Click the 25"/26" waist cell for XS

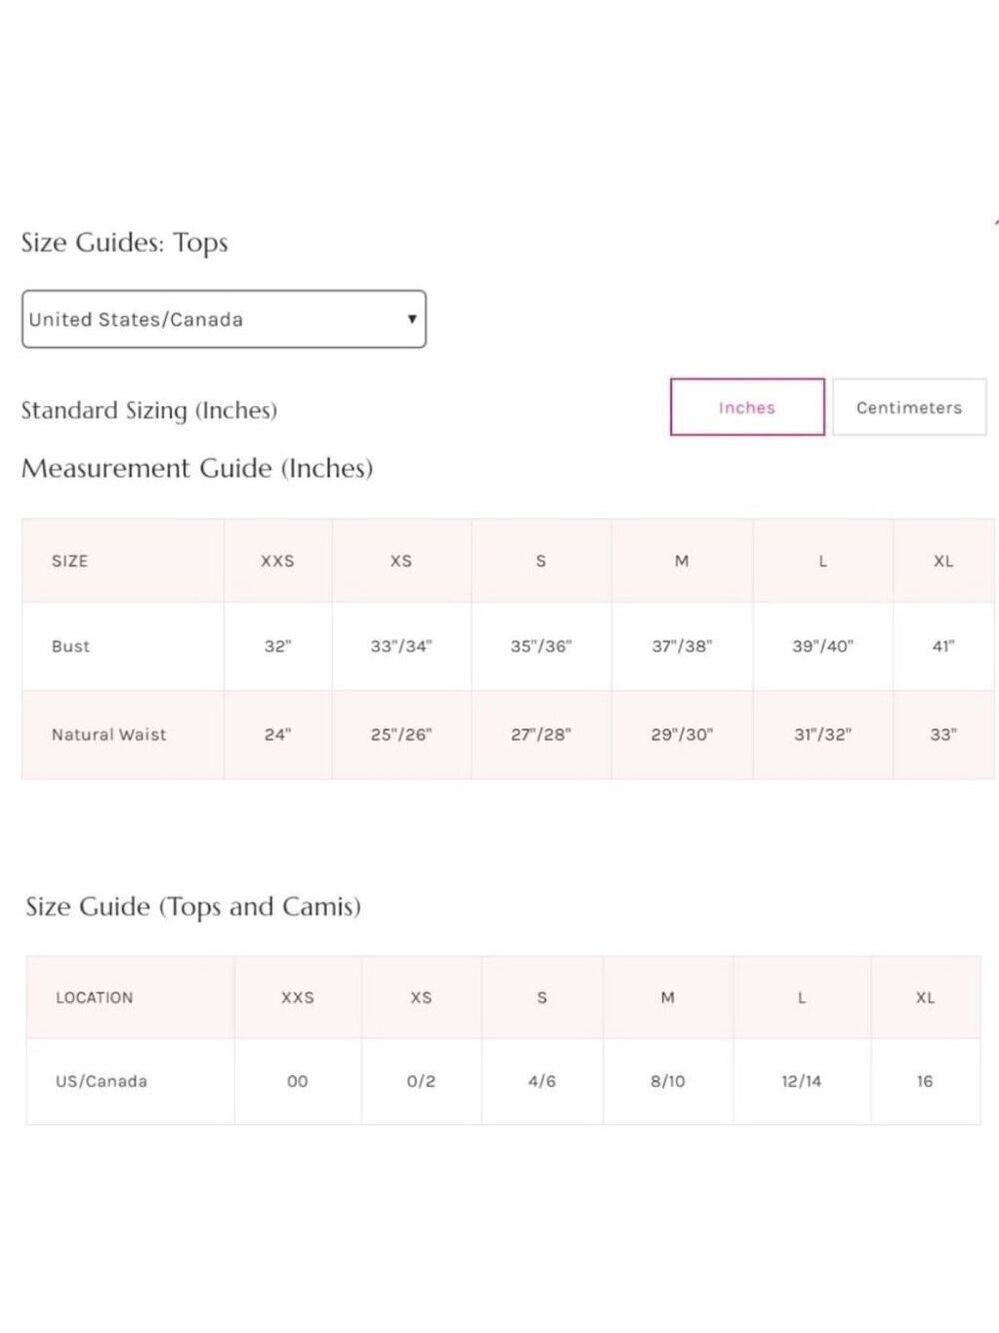point(401,734)
